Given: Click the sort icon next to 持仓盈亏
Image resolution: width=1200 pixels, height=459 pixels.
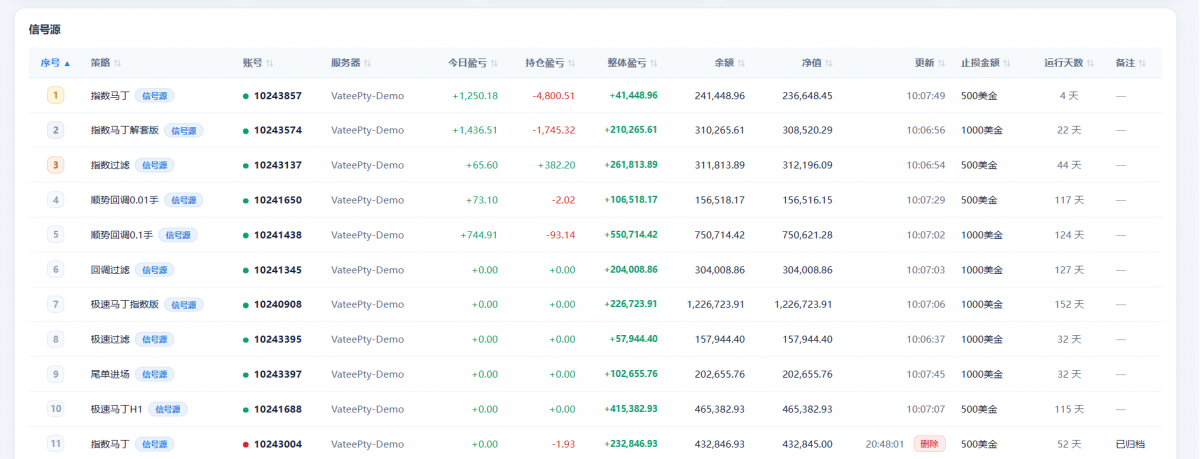Looking at the screenshot, I should 572,63.
